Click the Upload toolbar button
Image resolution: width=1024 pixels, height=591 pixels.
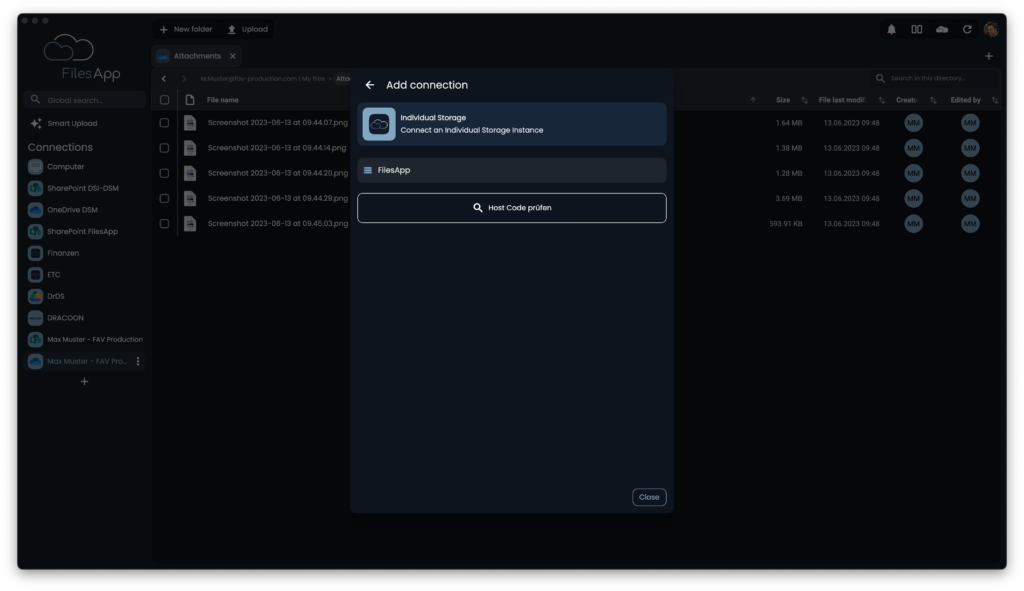click(248, 29)
